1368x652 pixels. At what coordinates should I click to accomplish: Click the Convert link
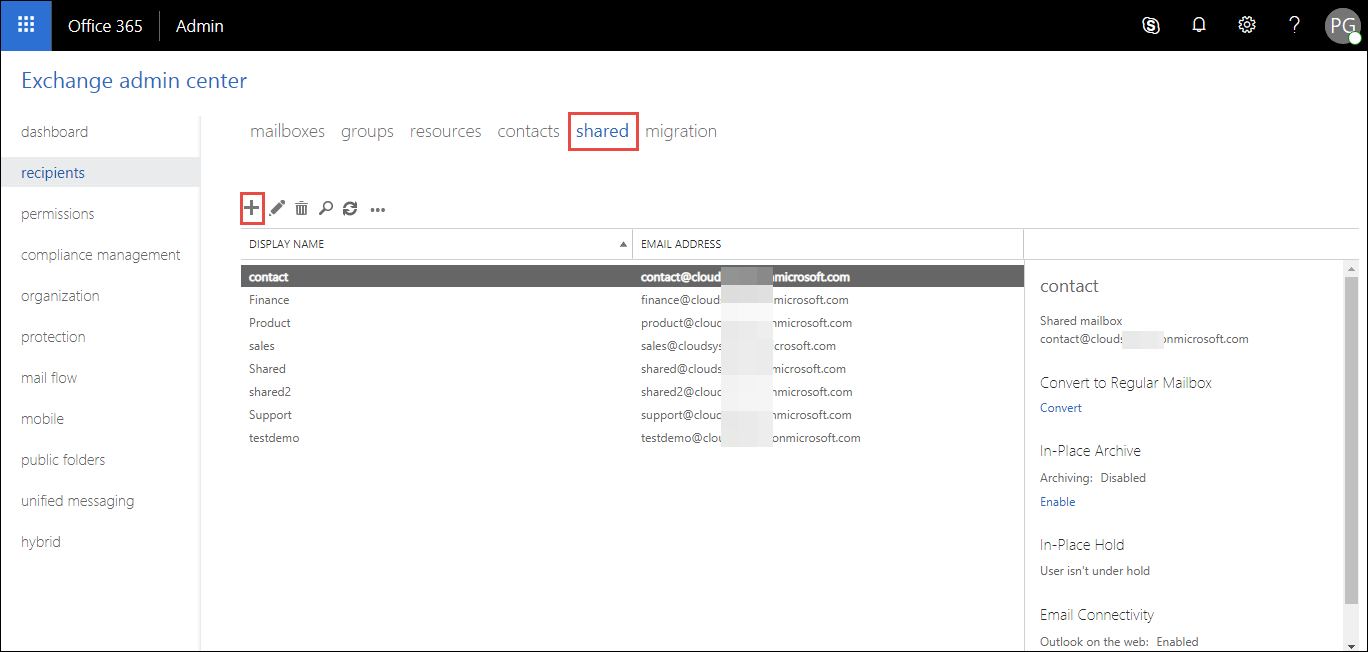click(x=1061, y=408)
